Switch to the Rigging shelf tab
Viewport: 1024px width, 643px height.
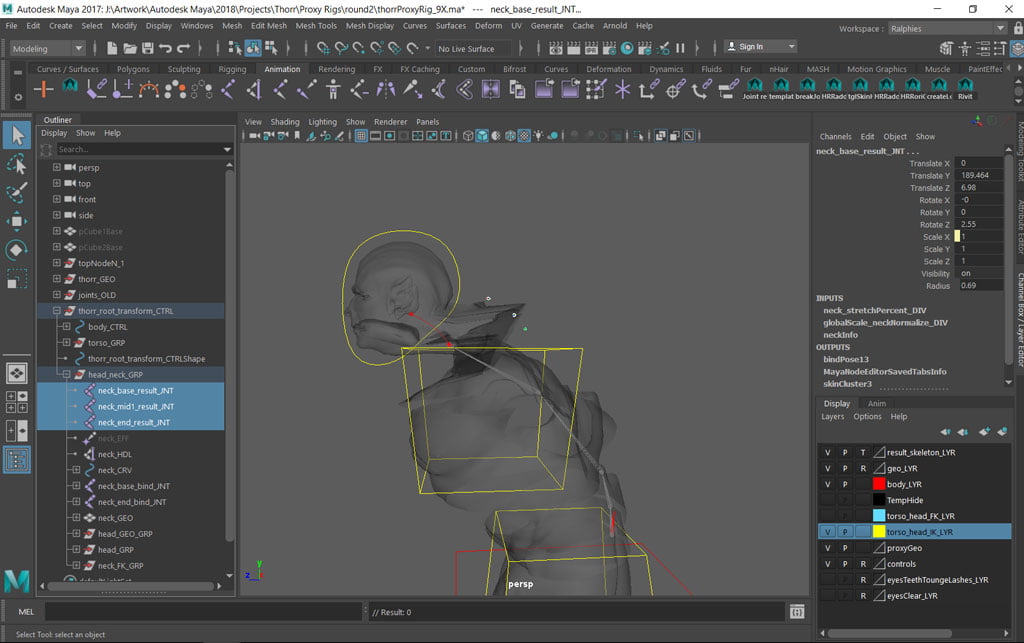[x=232, y=70]
